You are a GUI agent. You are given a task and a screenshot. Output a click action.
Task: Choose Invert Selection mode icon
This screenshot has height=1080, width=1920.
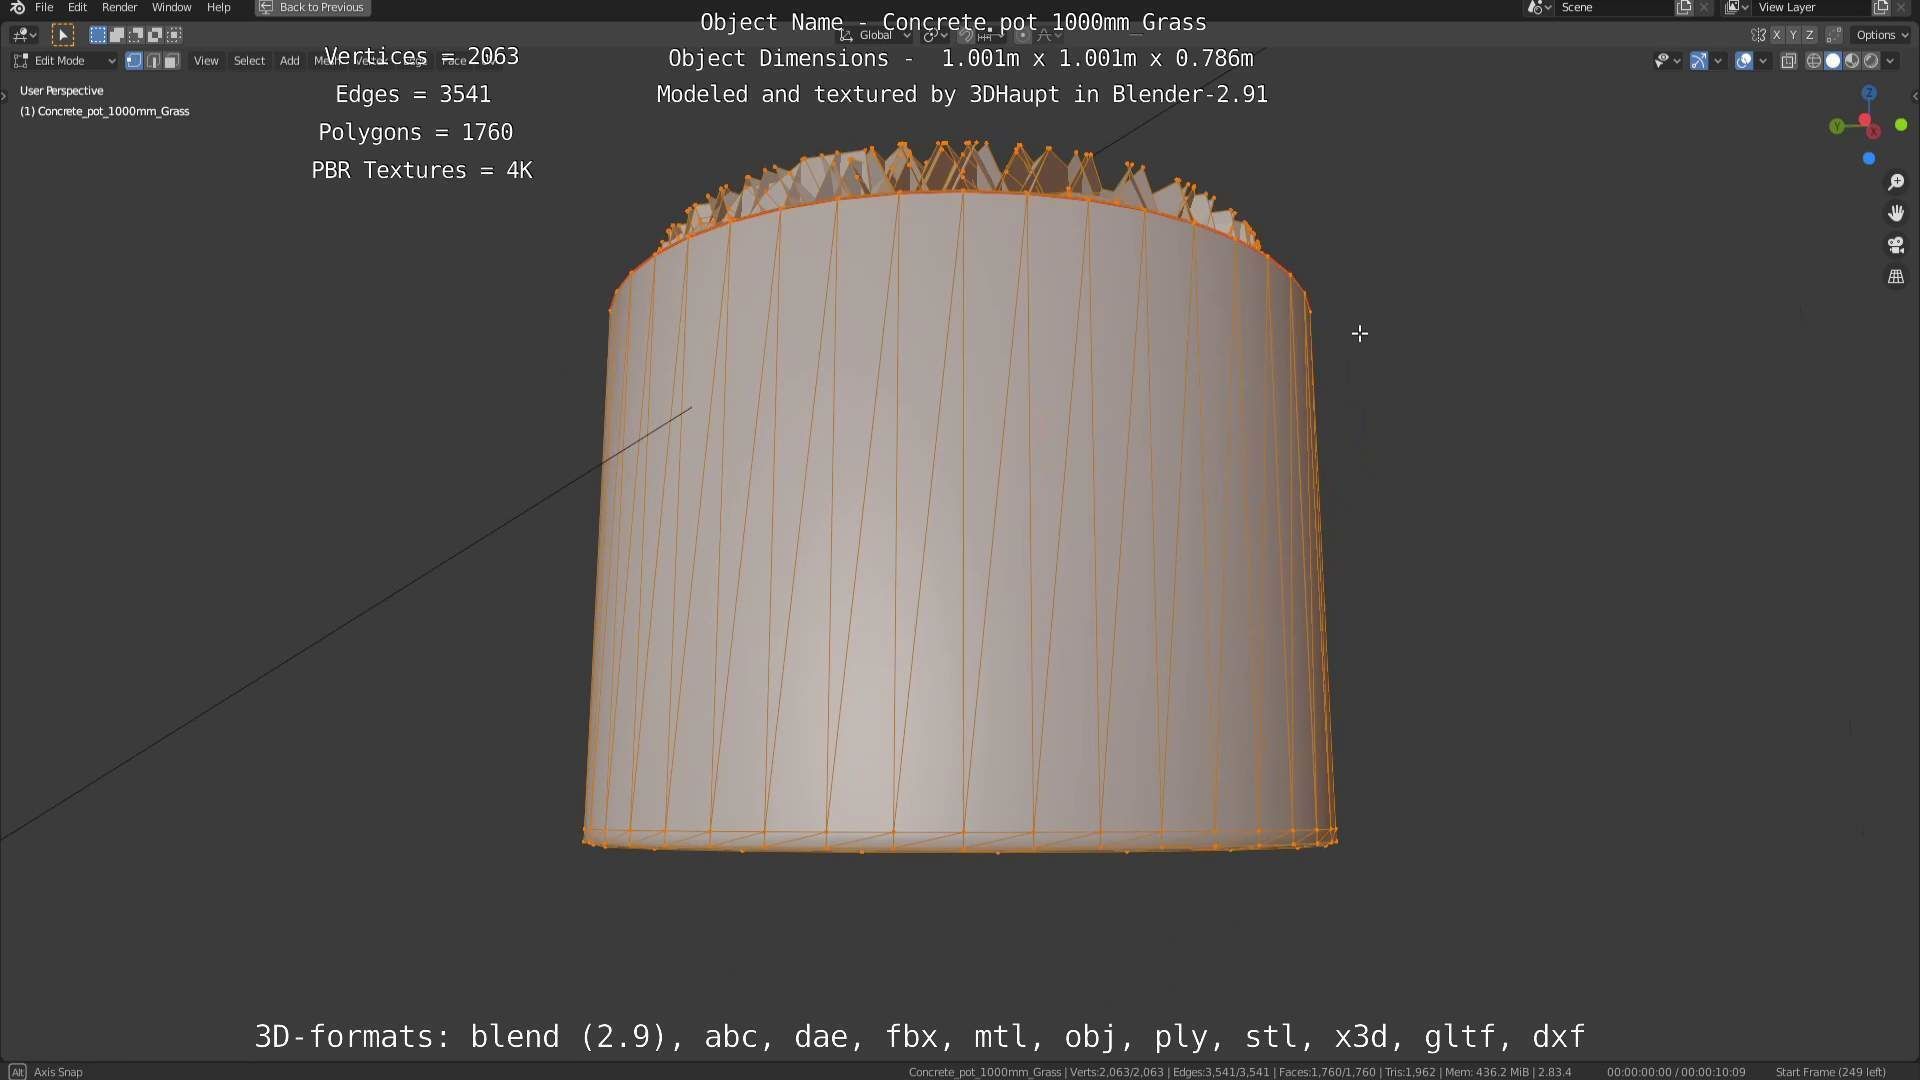154,35
